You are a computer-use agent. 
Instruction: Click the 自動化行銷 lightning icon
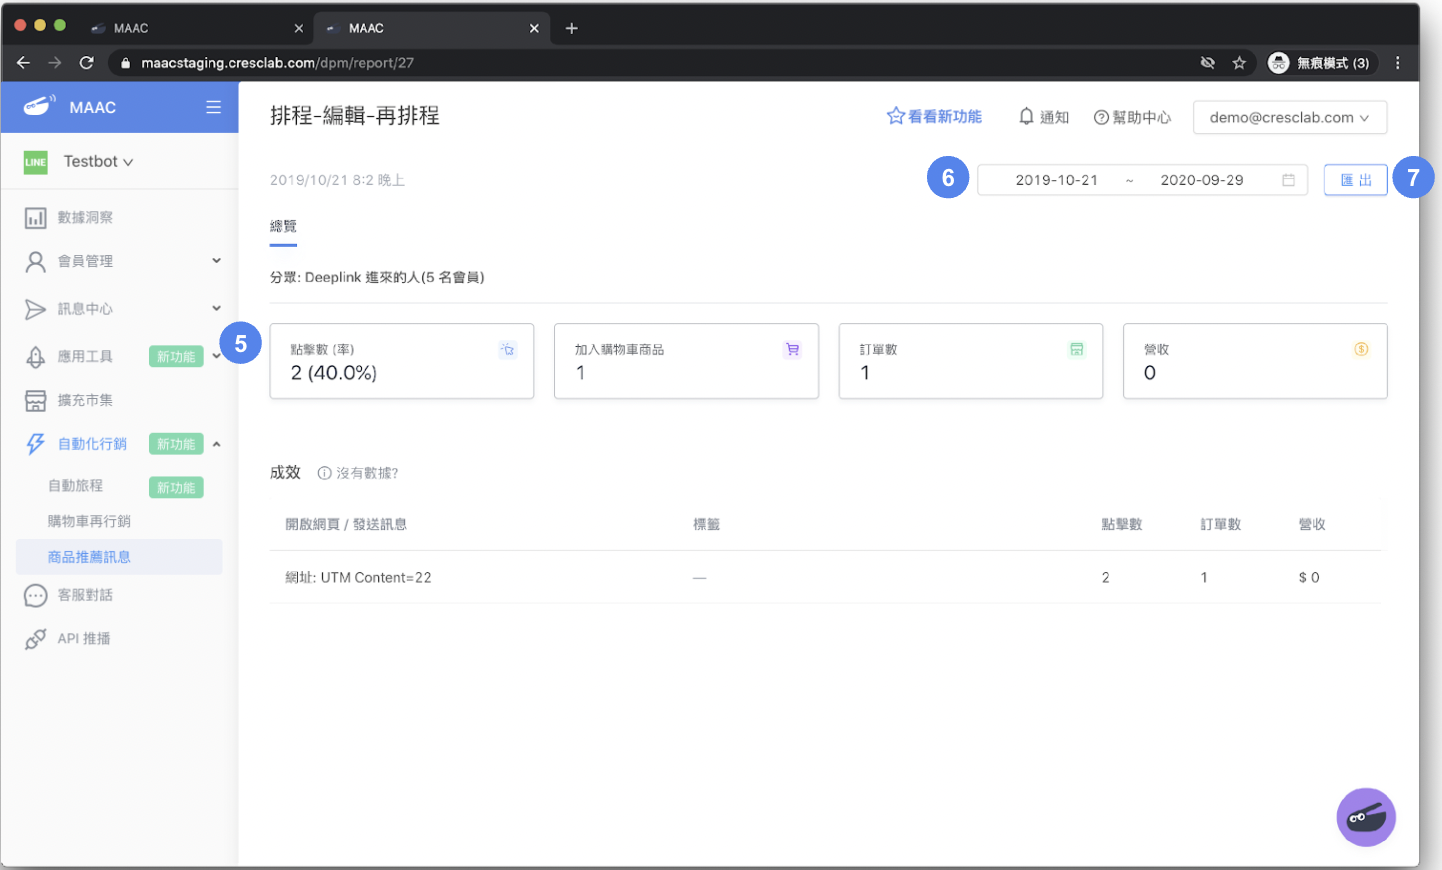tap(36, 444)
